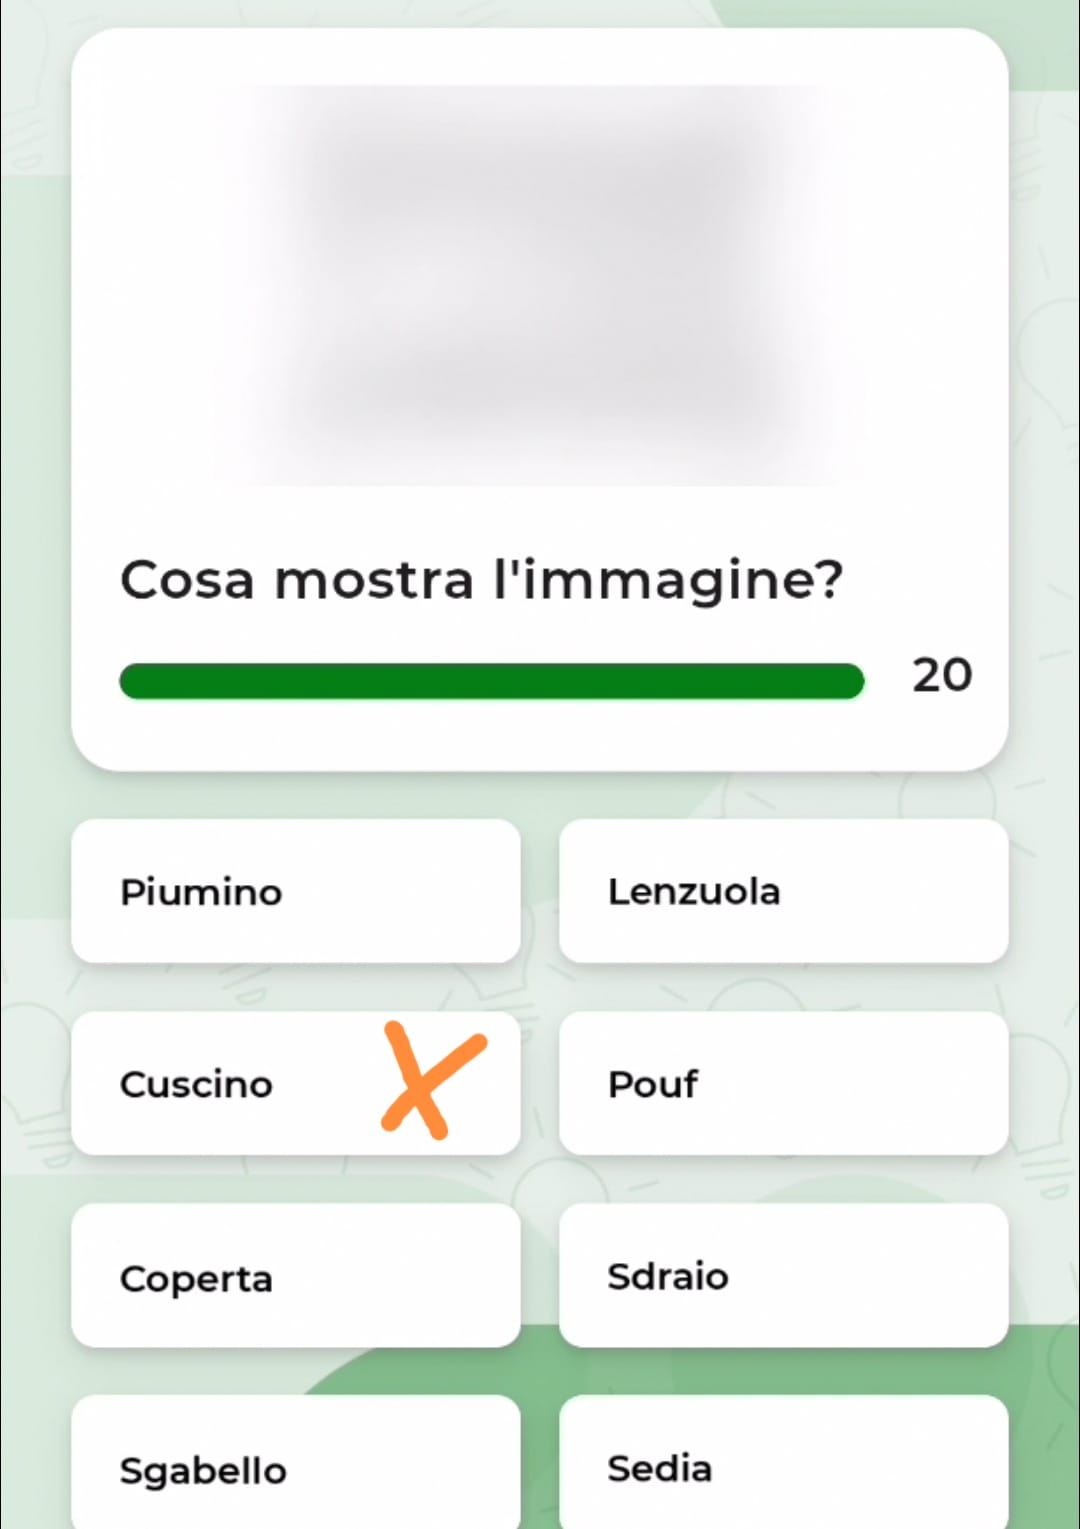Click the timer number 20
The image size is (1080, 1529).
pyautogui.click(x=942, y=676)
